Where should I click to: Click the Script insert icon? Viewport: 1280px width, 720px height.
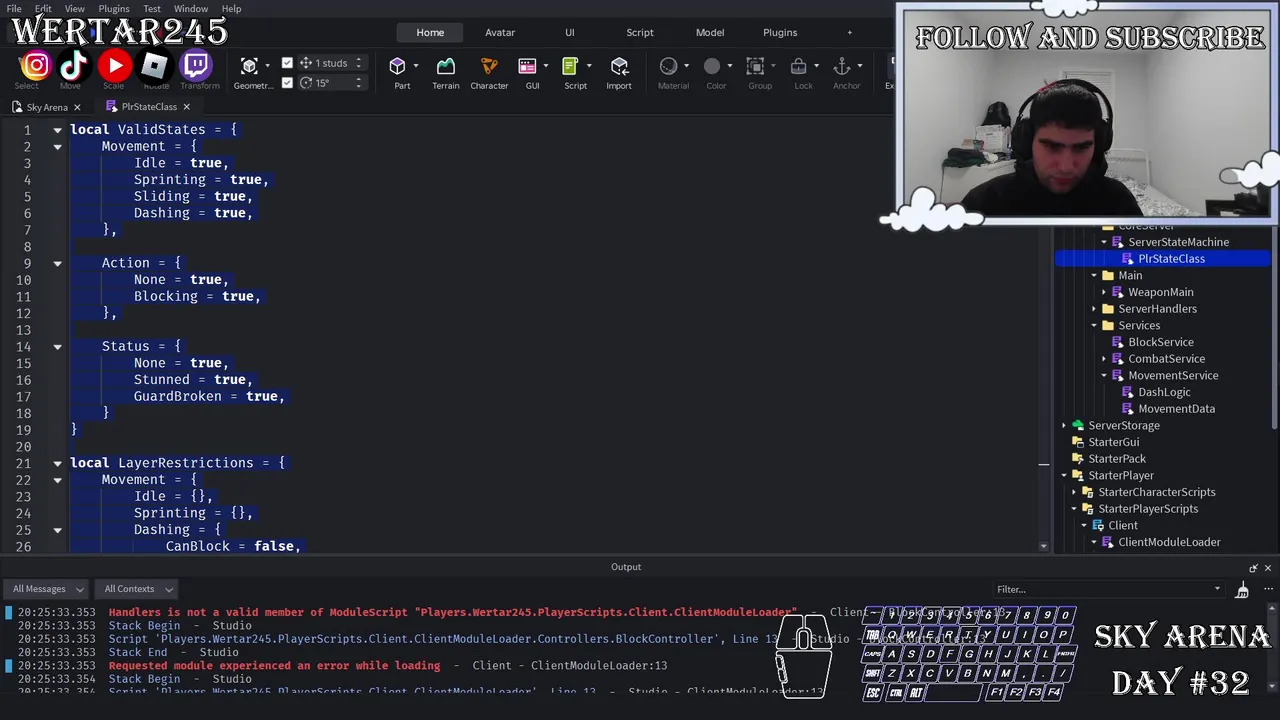(570, 66)
